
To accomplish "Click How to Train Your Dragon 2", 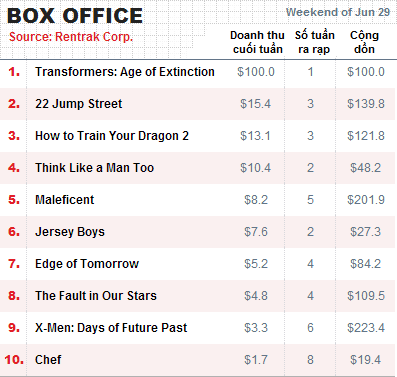I will pos(112,136).
